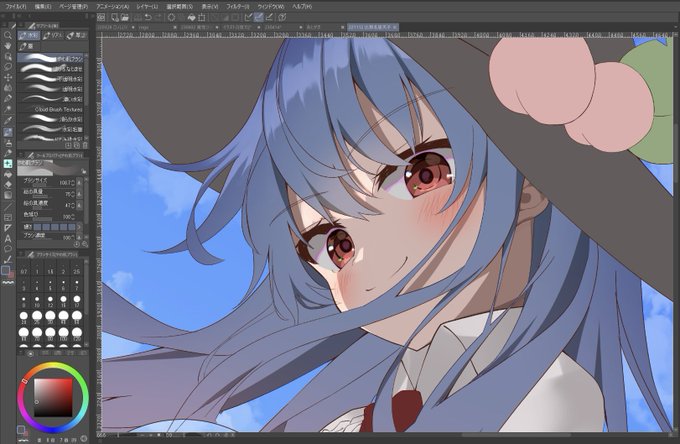Open 絵の具濃度 dynamics settings button
The width and height of the screenshot is (680, 444).
[x=79, y=205]
